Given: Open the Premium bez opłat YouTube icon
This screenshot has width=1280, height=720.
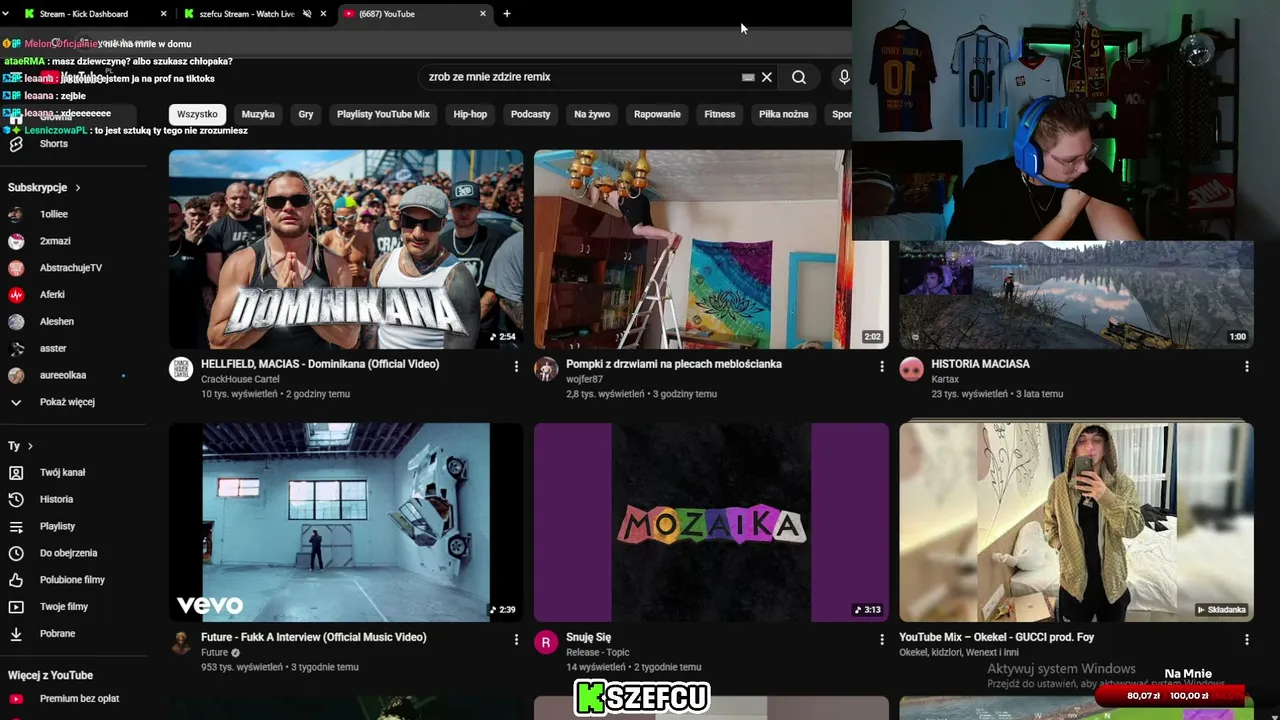Looking at the screenshot, I should click(16, 699).
